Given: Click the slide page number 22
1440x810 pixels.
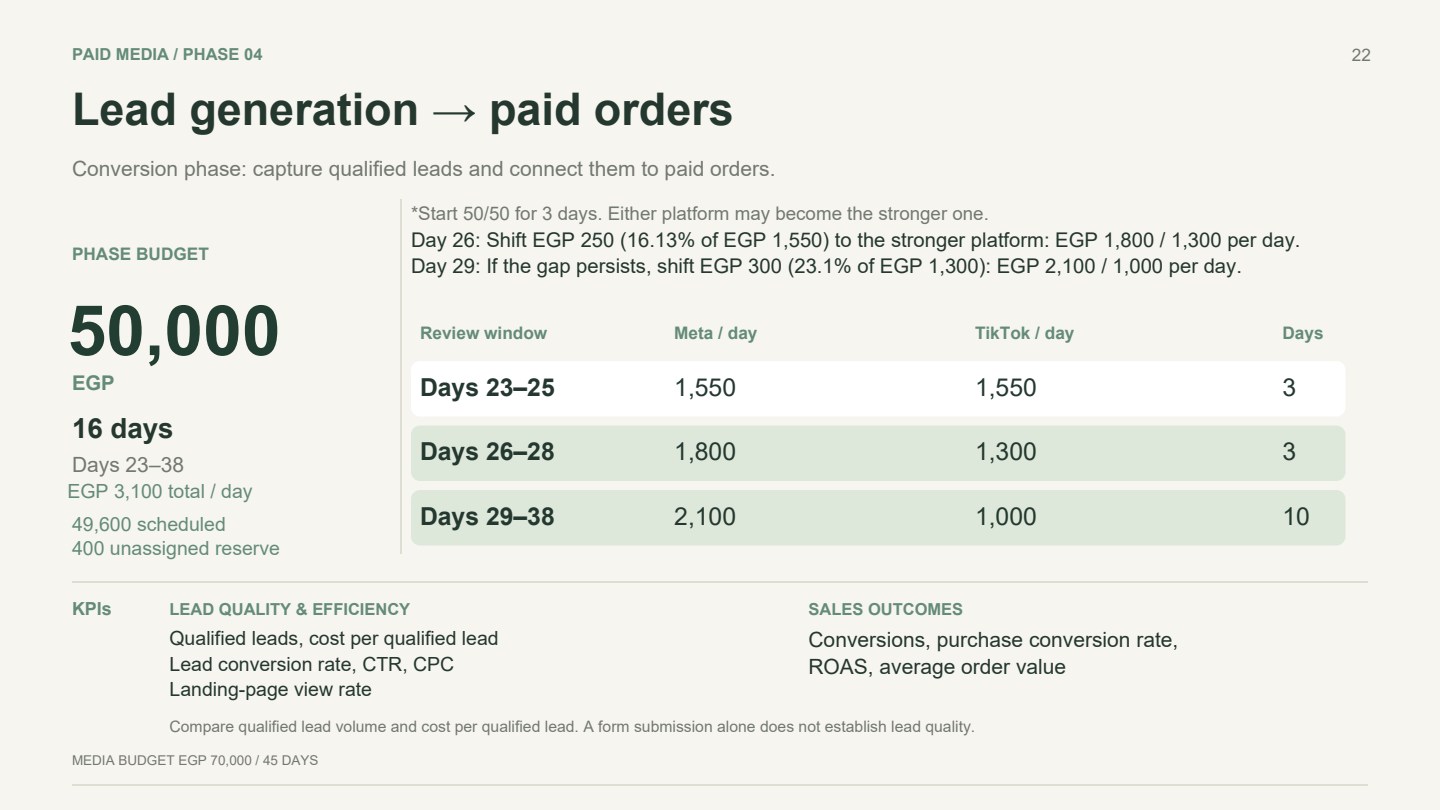Looking at the screenshot, I should click(x=1360, y=55).
